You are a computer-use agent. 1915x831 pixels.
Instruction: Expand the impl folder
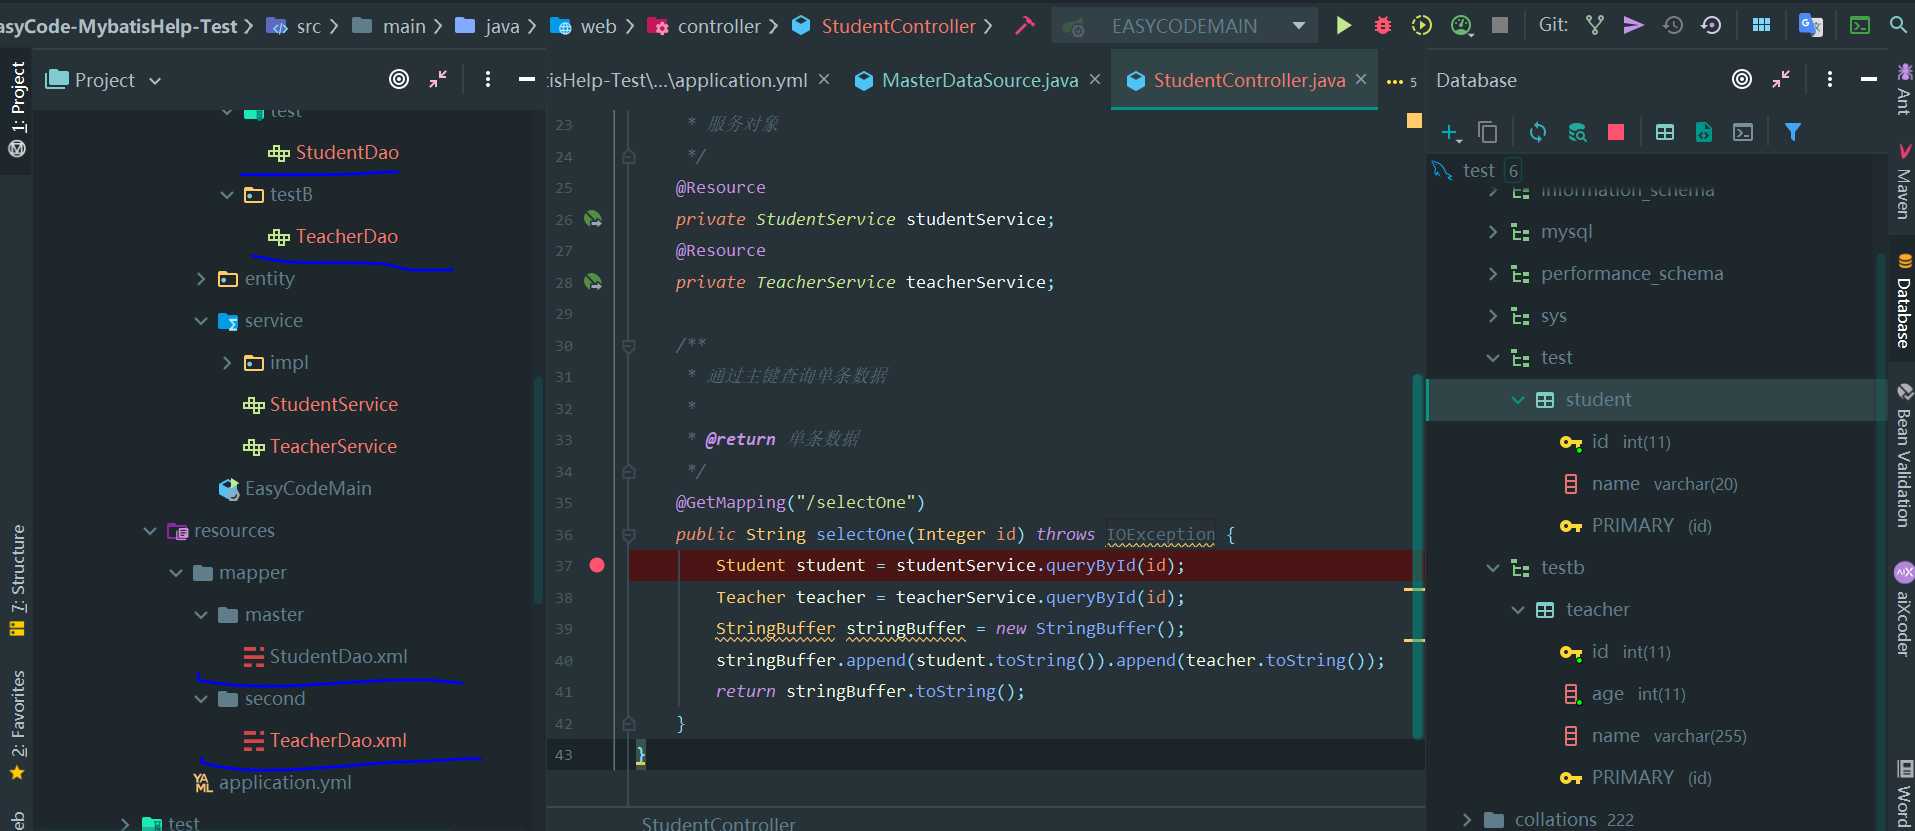pyautogui.click(x=227, y=363)
